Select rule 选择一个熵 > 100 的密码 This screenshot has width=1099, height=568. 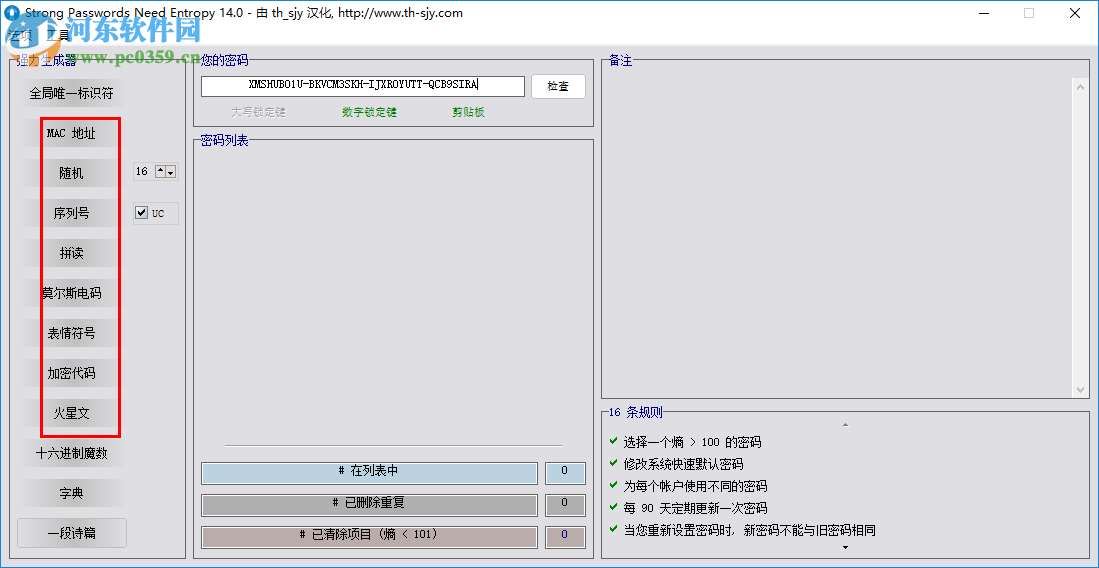(692, 442)
